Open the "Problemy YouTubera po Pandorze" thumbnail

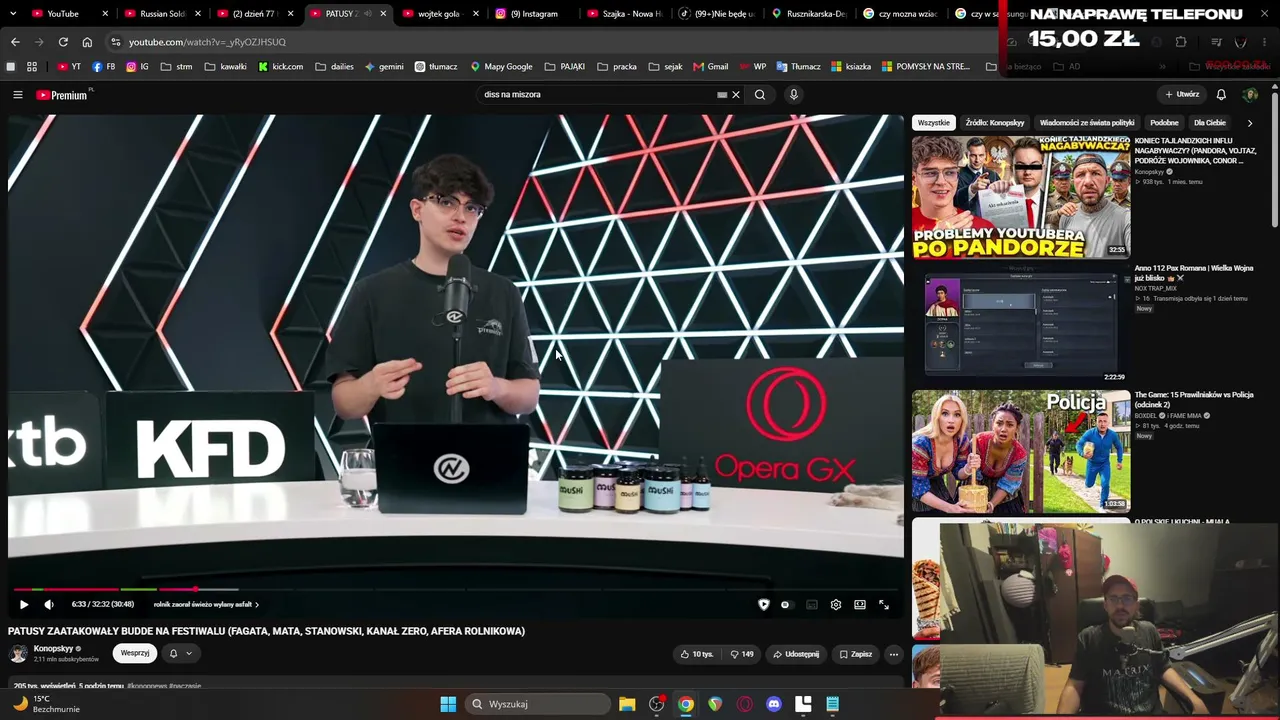pyautogui.click(x=1021, y=197)
